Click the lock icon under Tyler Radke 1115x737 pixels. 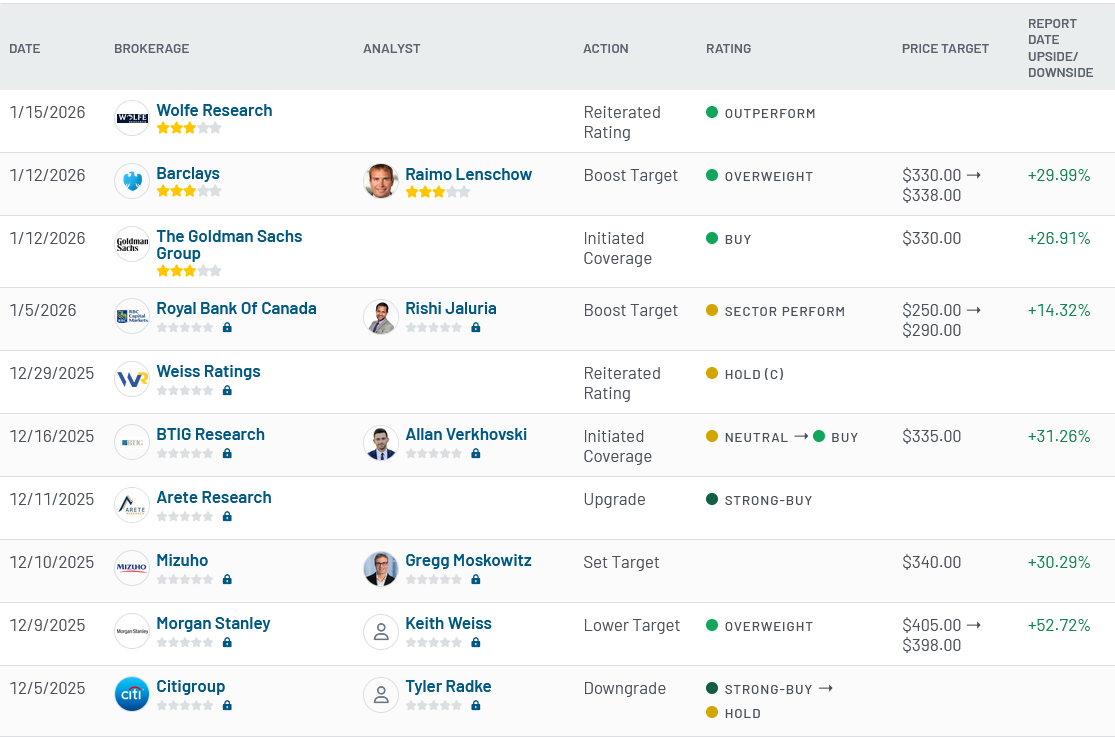pos(476,705)
